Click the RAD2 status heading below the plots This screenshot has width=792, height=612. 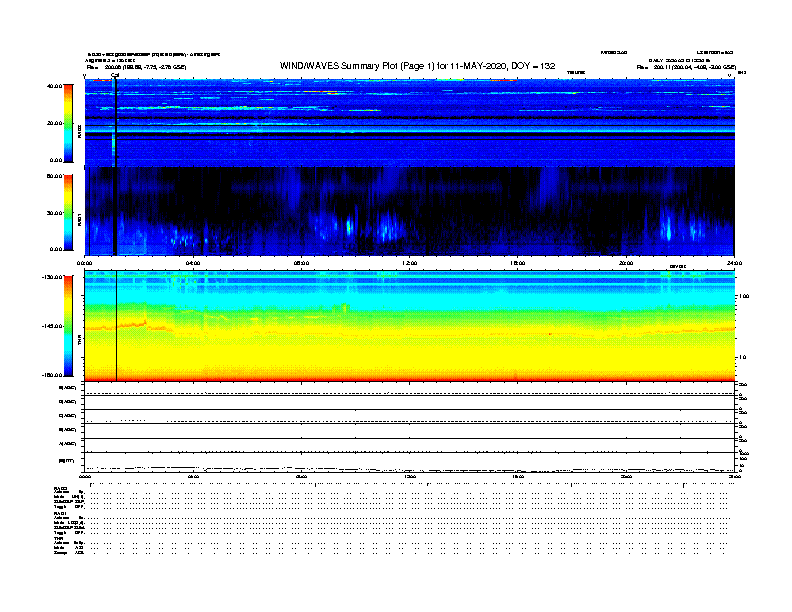pos(60,488)
